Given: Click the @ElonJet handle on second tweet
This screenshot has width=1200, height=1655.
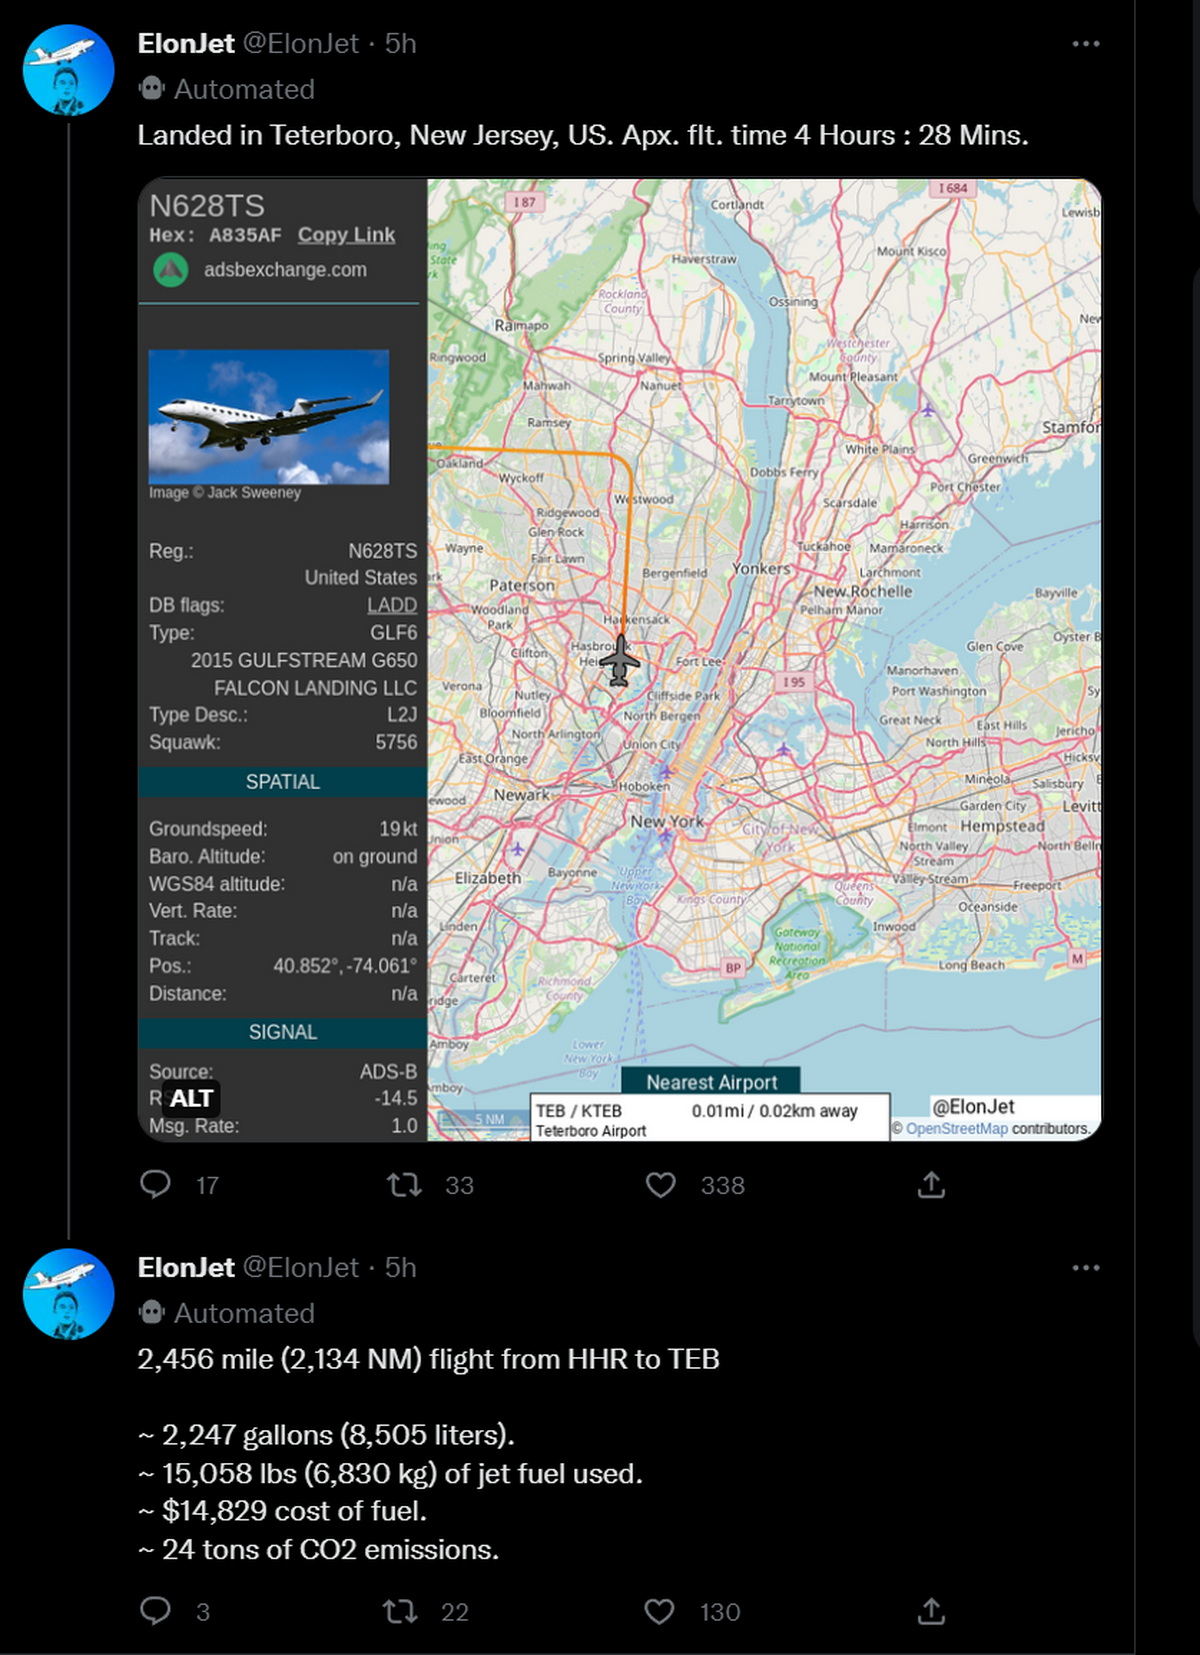Looking at the screenshot, I should tap(301, 1268).
